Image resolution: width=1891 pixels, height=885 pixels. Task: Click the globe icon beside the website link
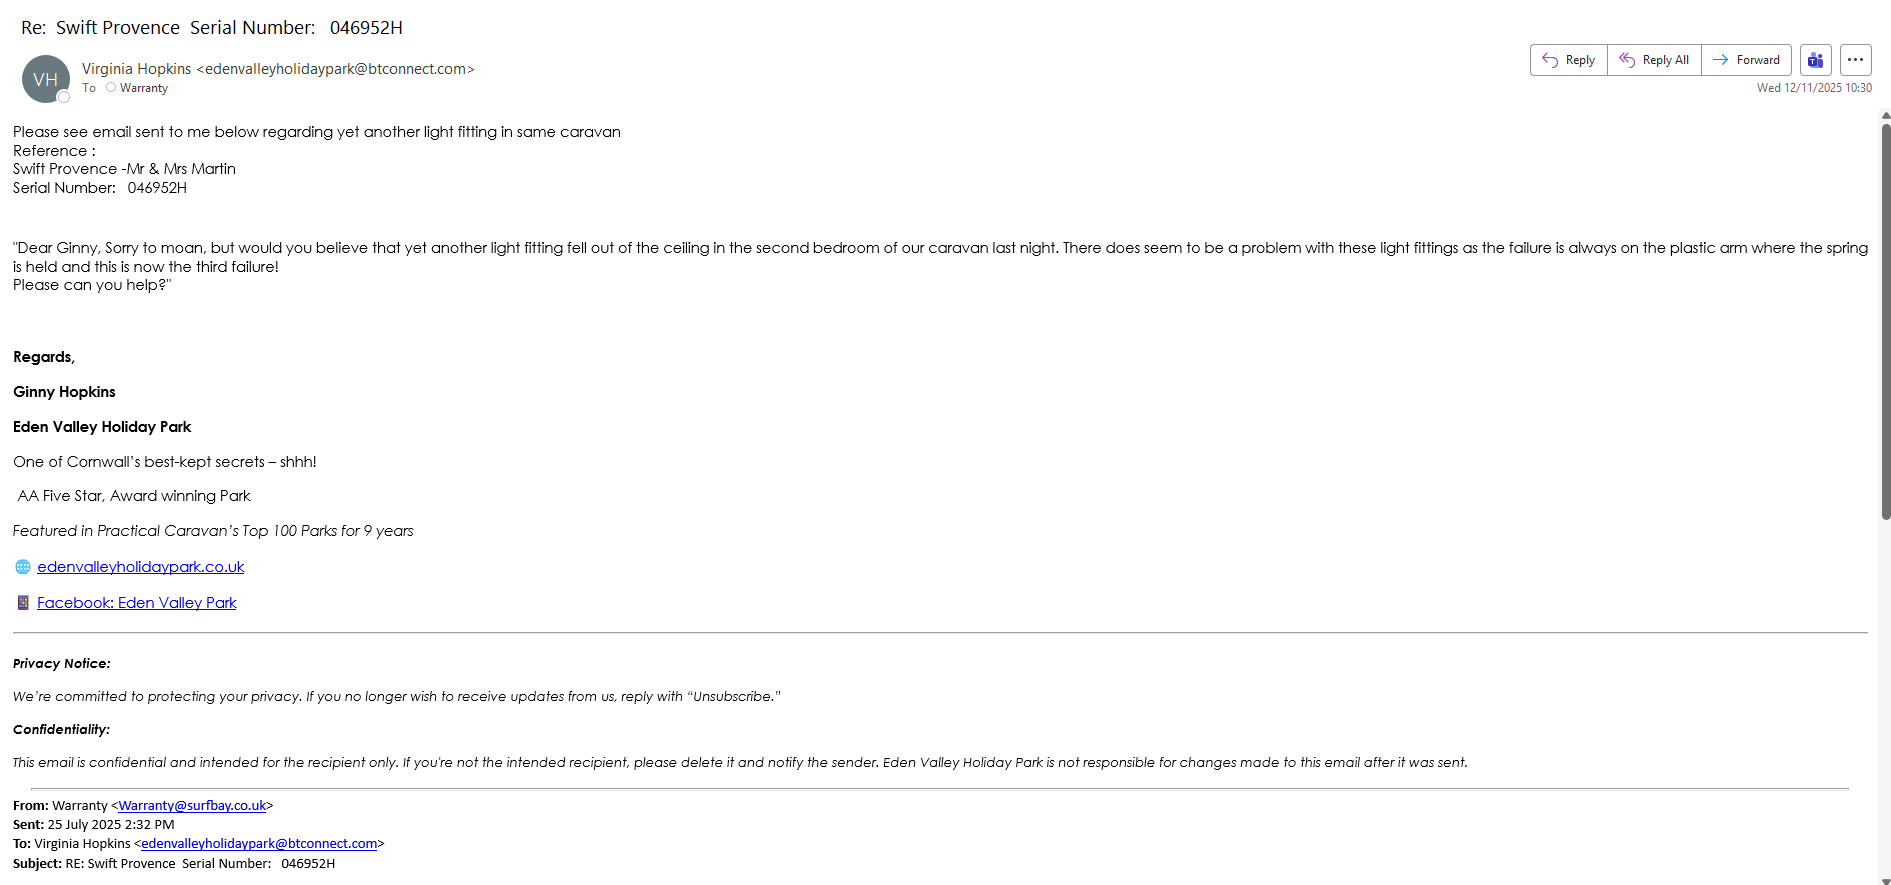pos(23,567)
